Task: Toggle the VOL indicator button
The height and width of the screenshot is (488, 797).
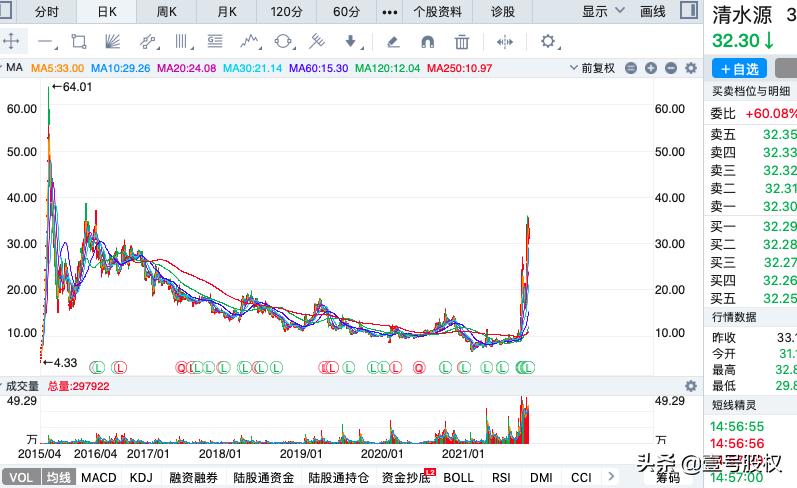Action: click(x=21, y=477)
